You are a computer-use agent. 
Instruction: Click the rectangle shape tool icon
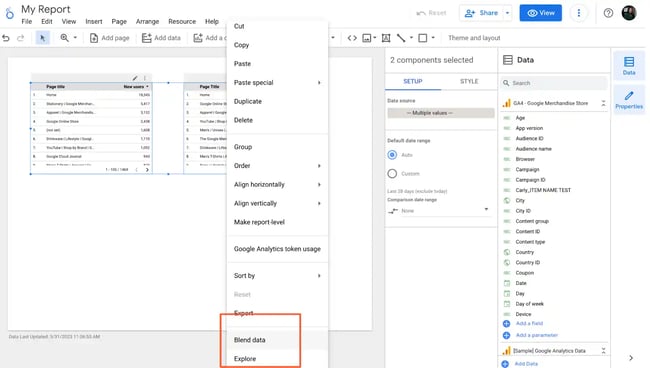(423, 38)
